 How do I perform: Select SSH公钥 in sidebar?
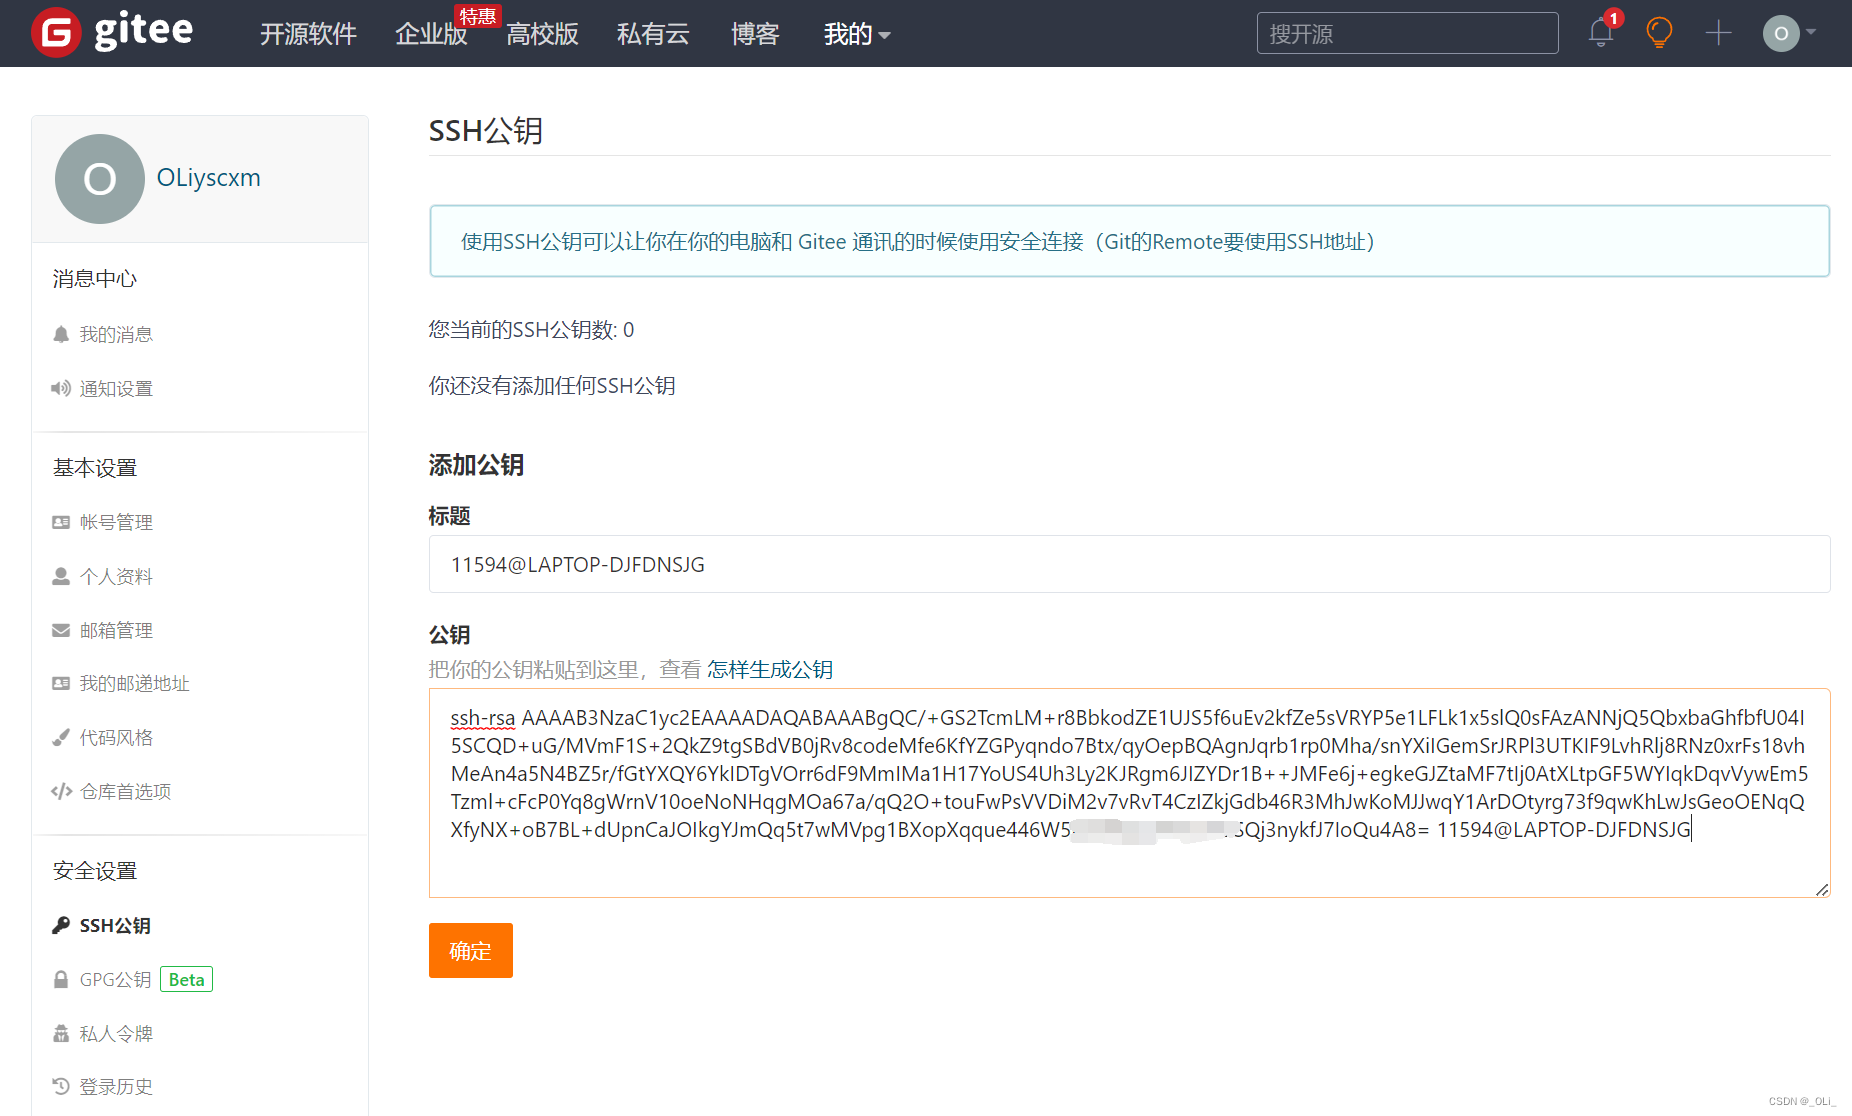[115, 925]
